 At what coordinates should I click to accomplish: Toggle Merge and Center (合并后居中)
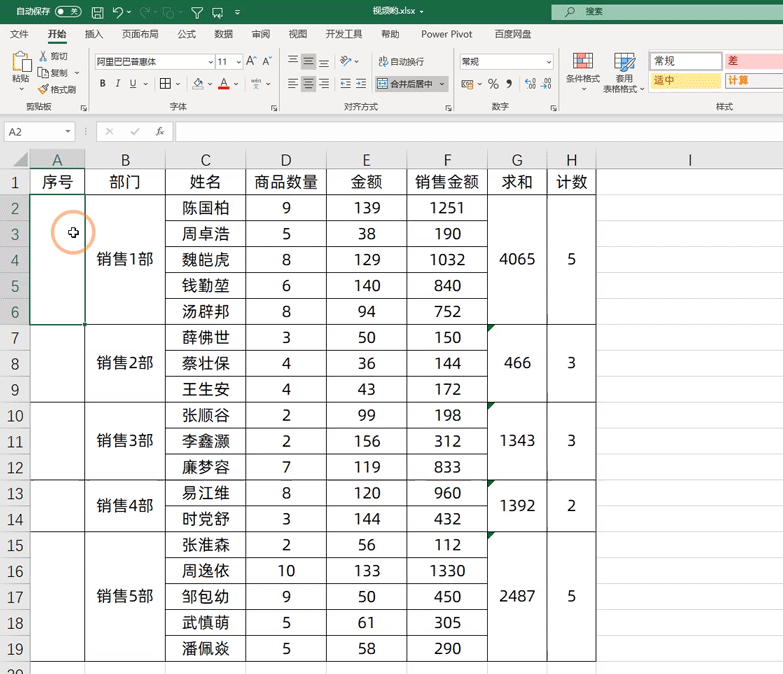click(405, 84)
